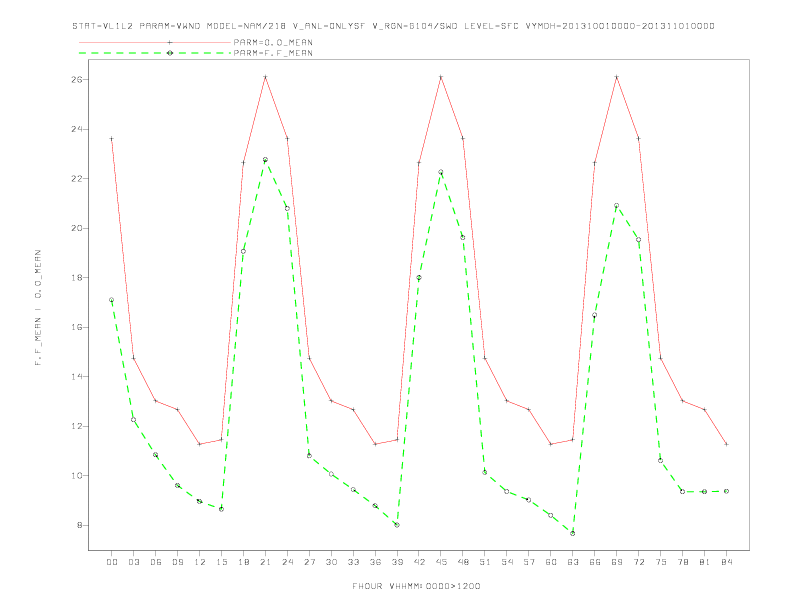792x612 pixels.
Task: Click the green circle marker at hour 63
Action: (x=572, y=533)
